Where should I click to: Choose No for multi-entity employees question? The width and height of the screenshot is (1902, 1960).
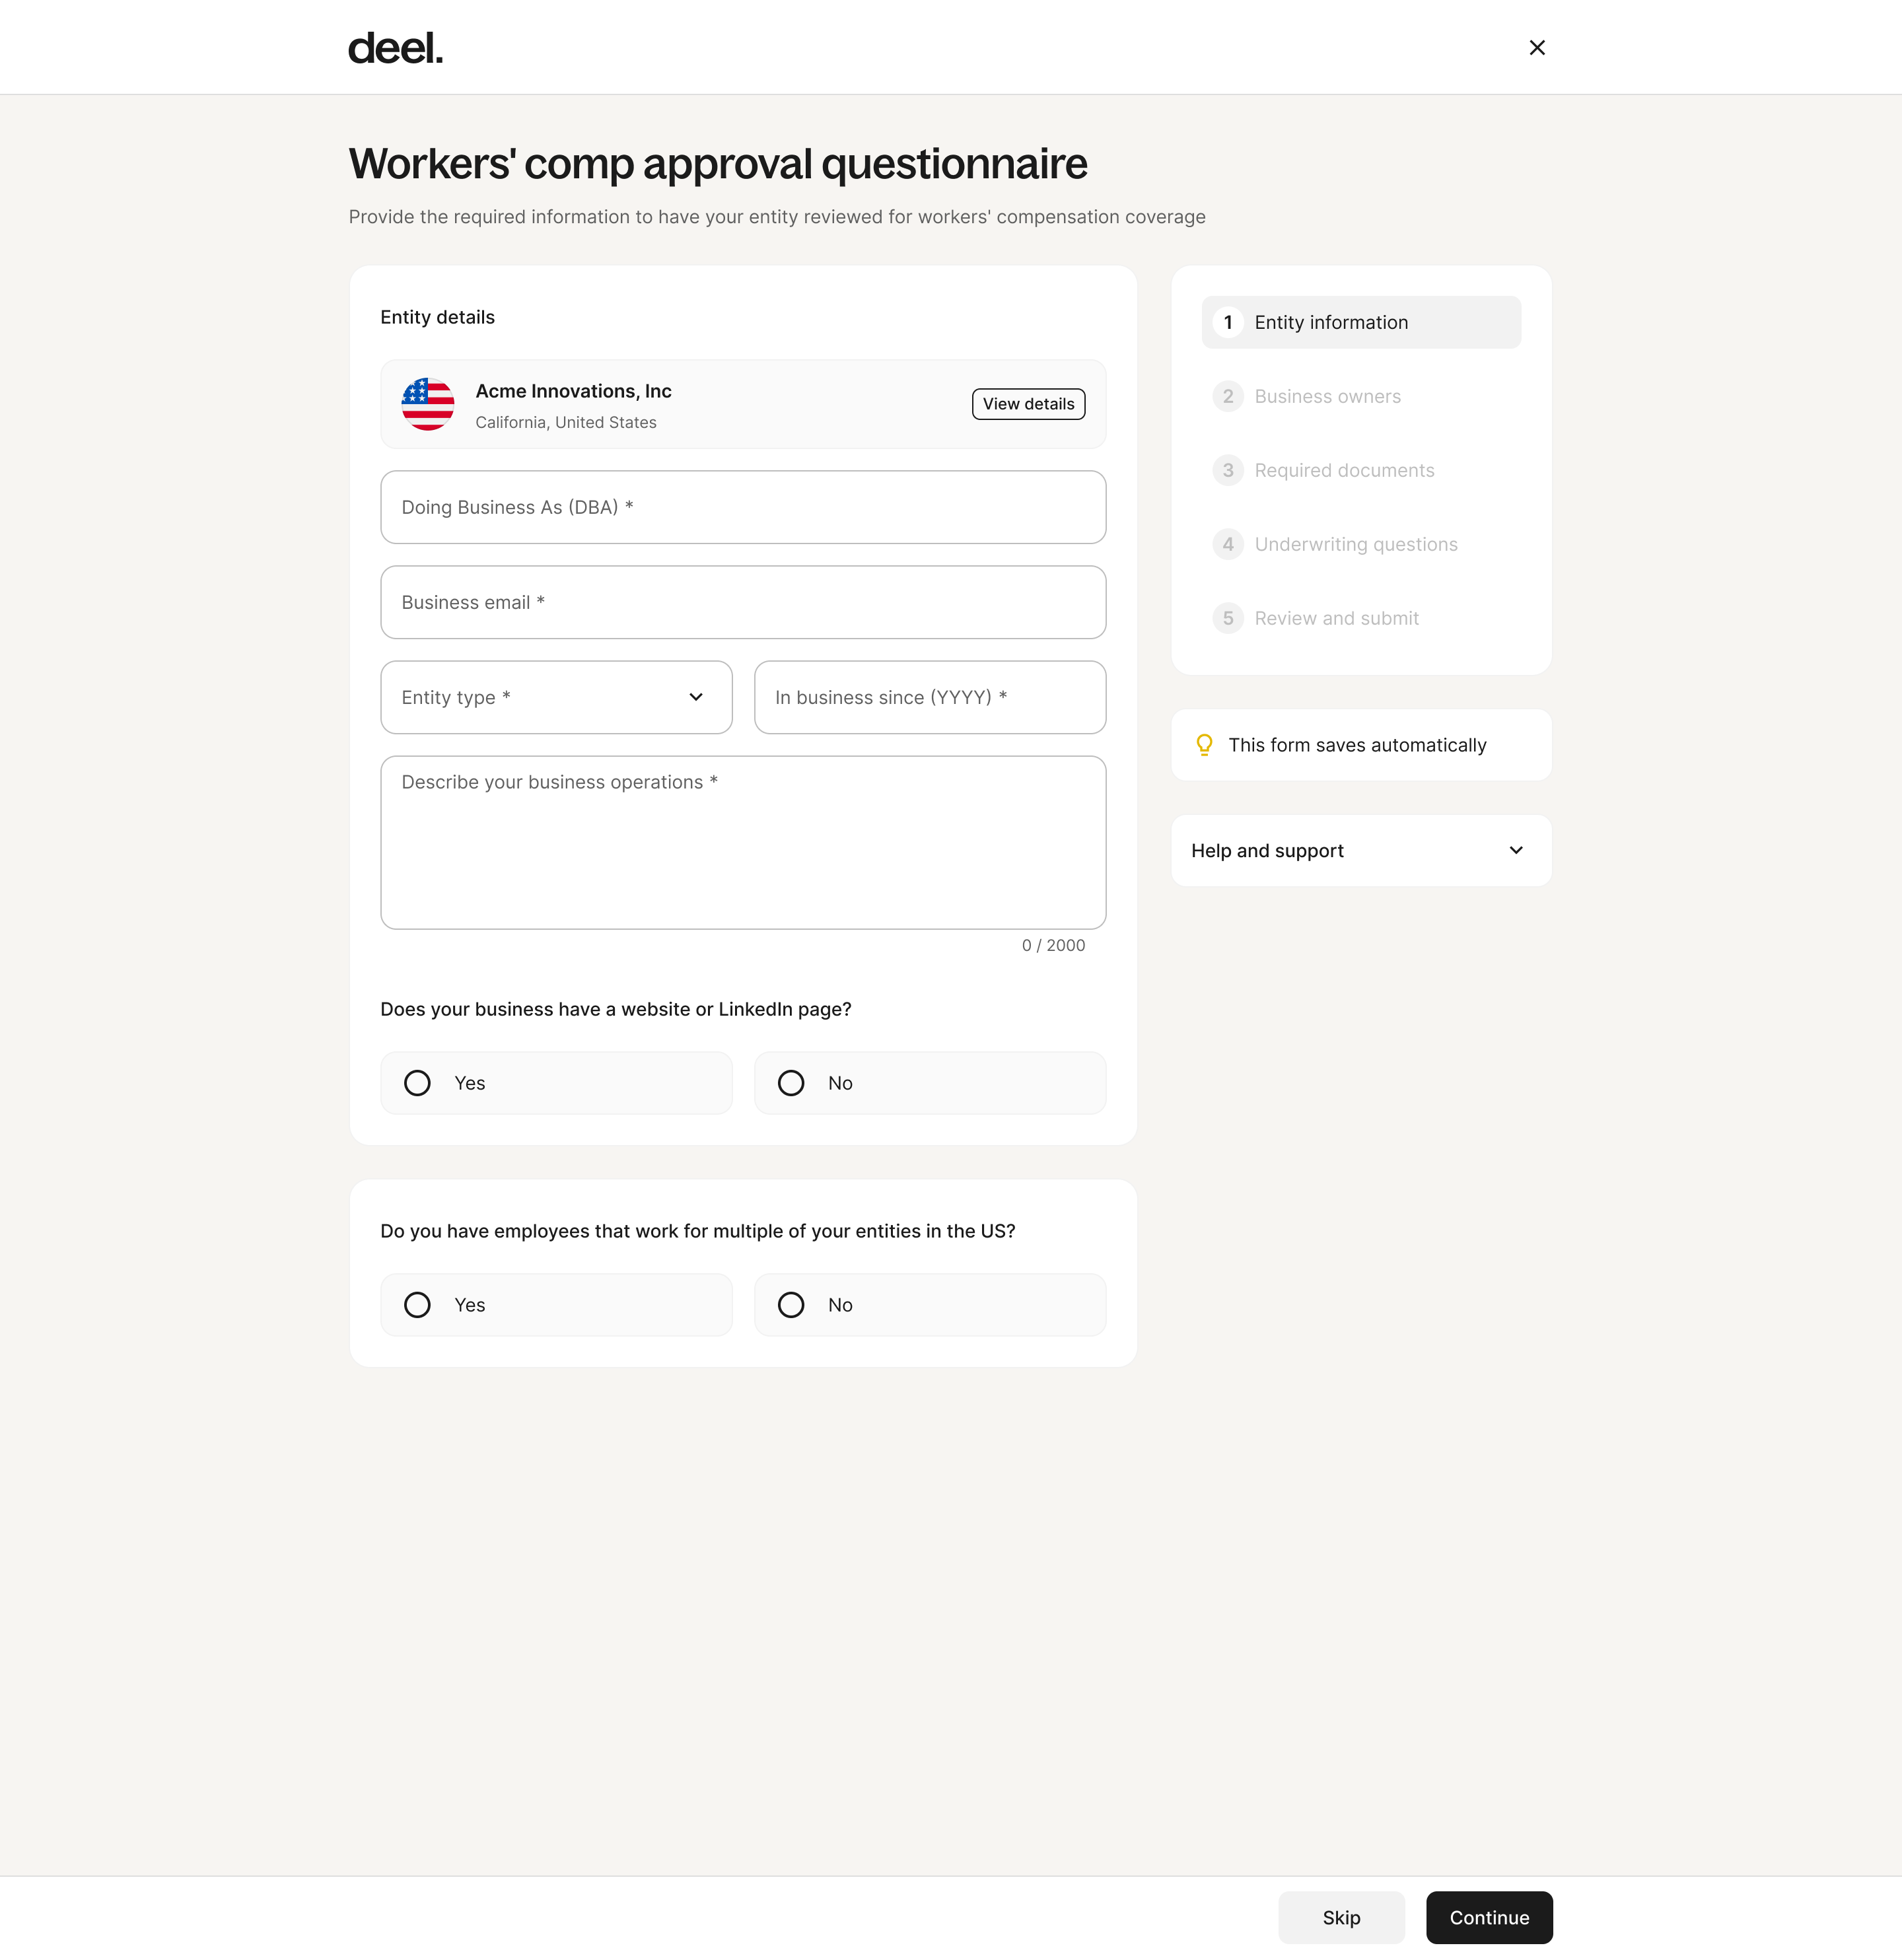tap(791, 1305)
